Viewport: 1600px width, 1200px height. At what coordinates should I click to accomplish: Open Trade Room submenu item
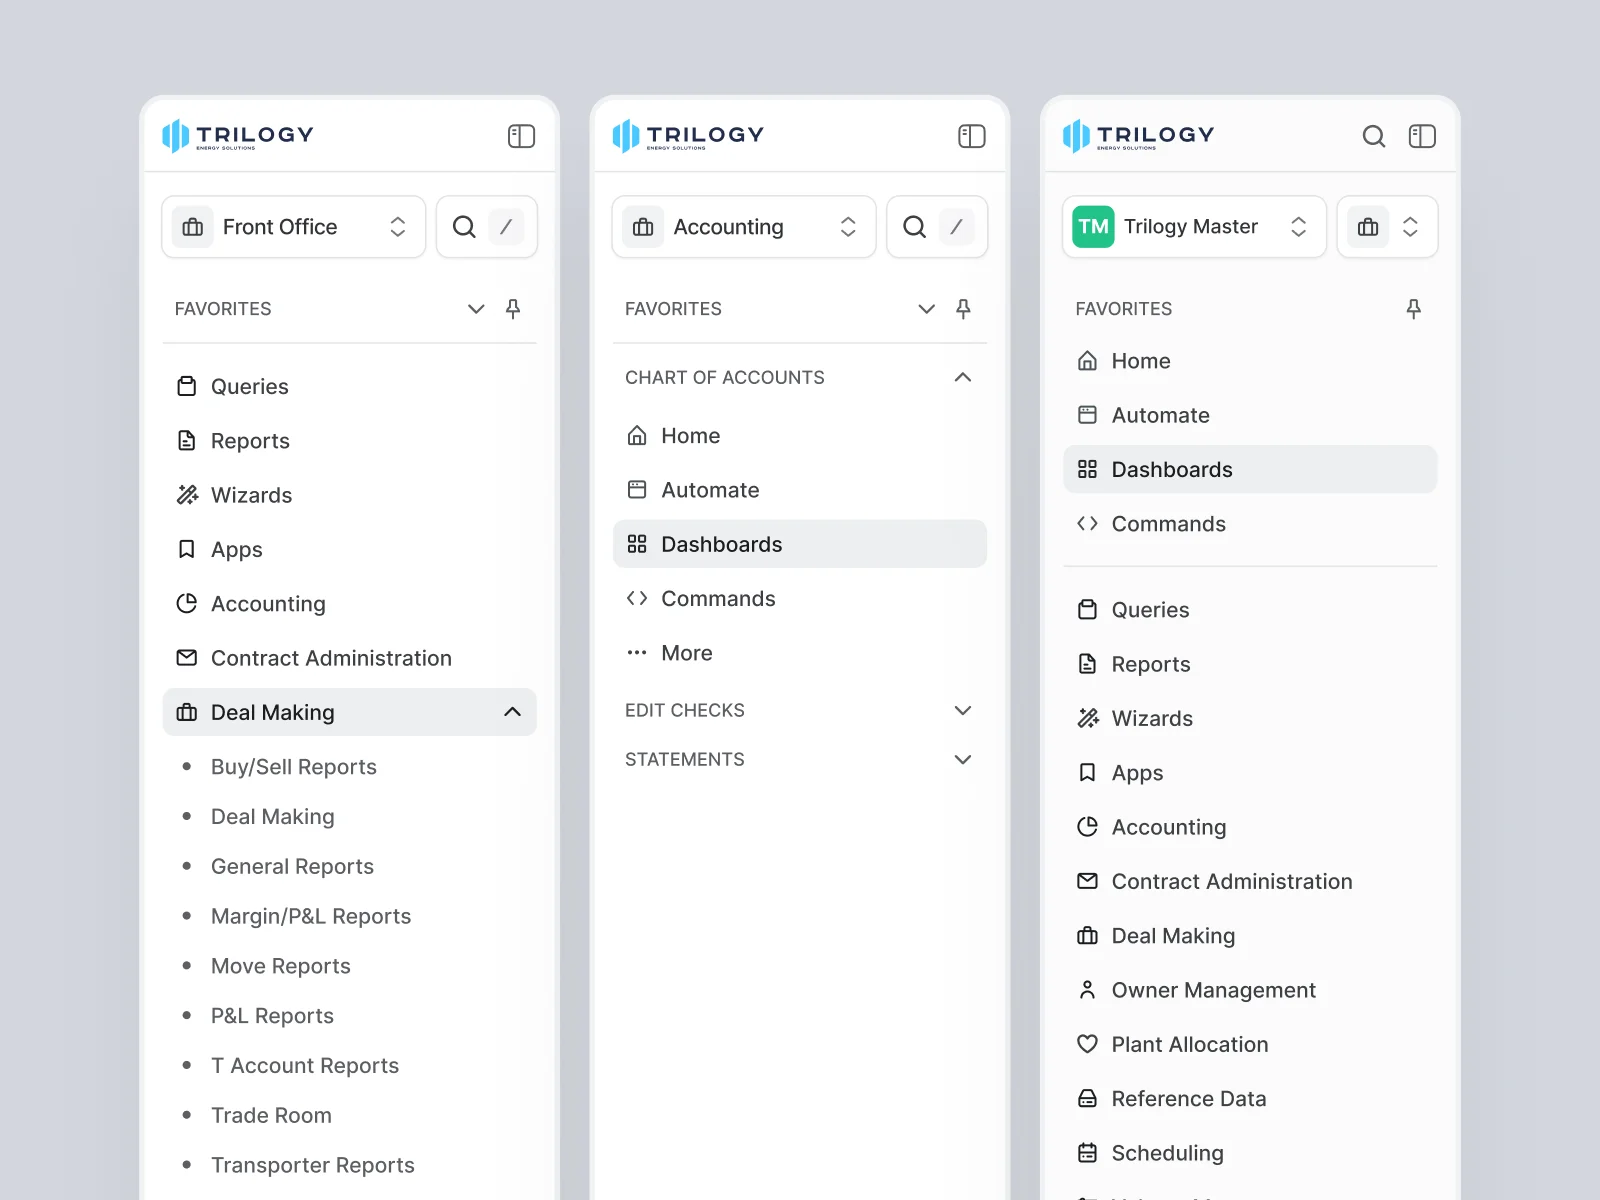[271, 1116]
